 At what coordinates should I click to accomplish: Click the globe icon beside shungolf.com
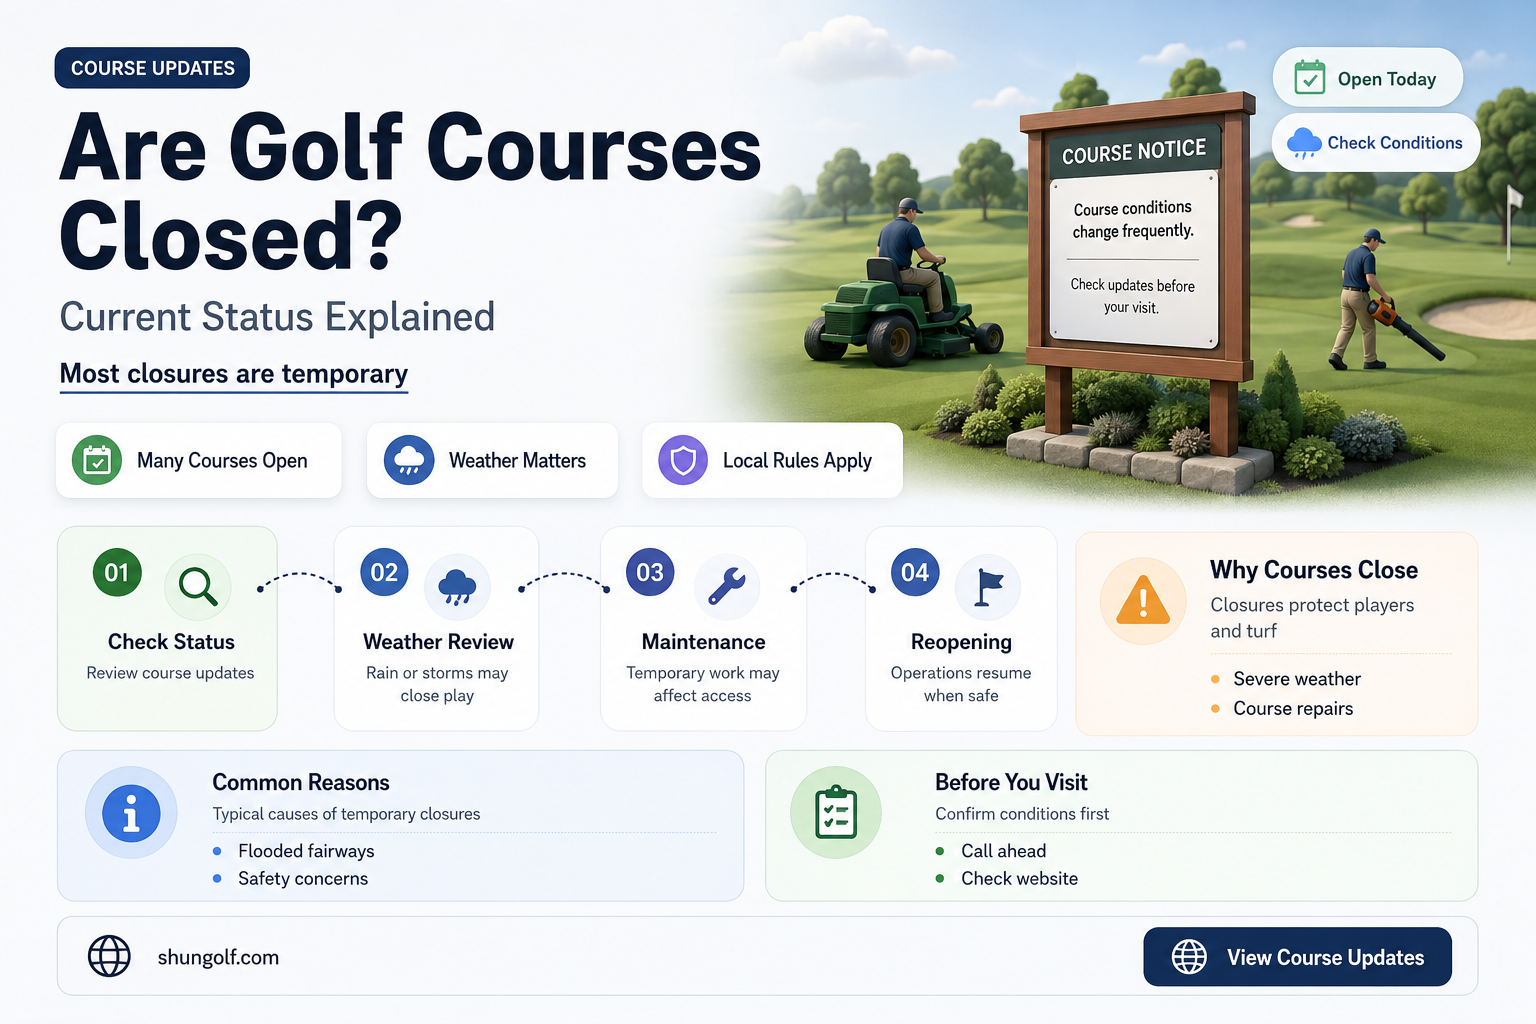click(x=109, y=956)
